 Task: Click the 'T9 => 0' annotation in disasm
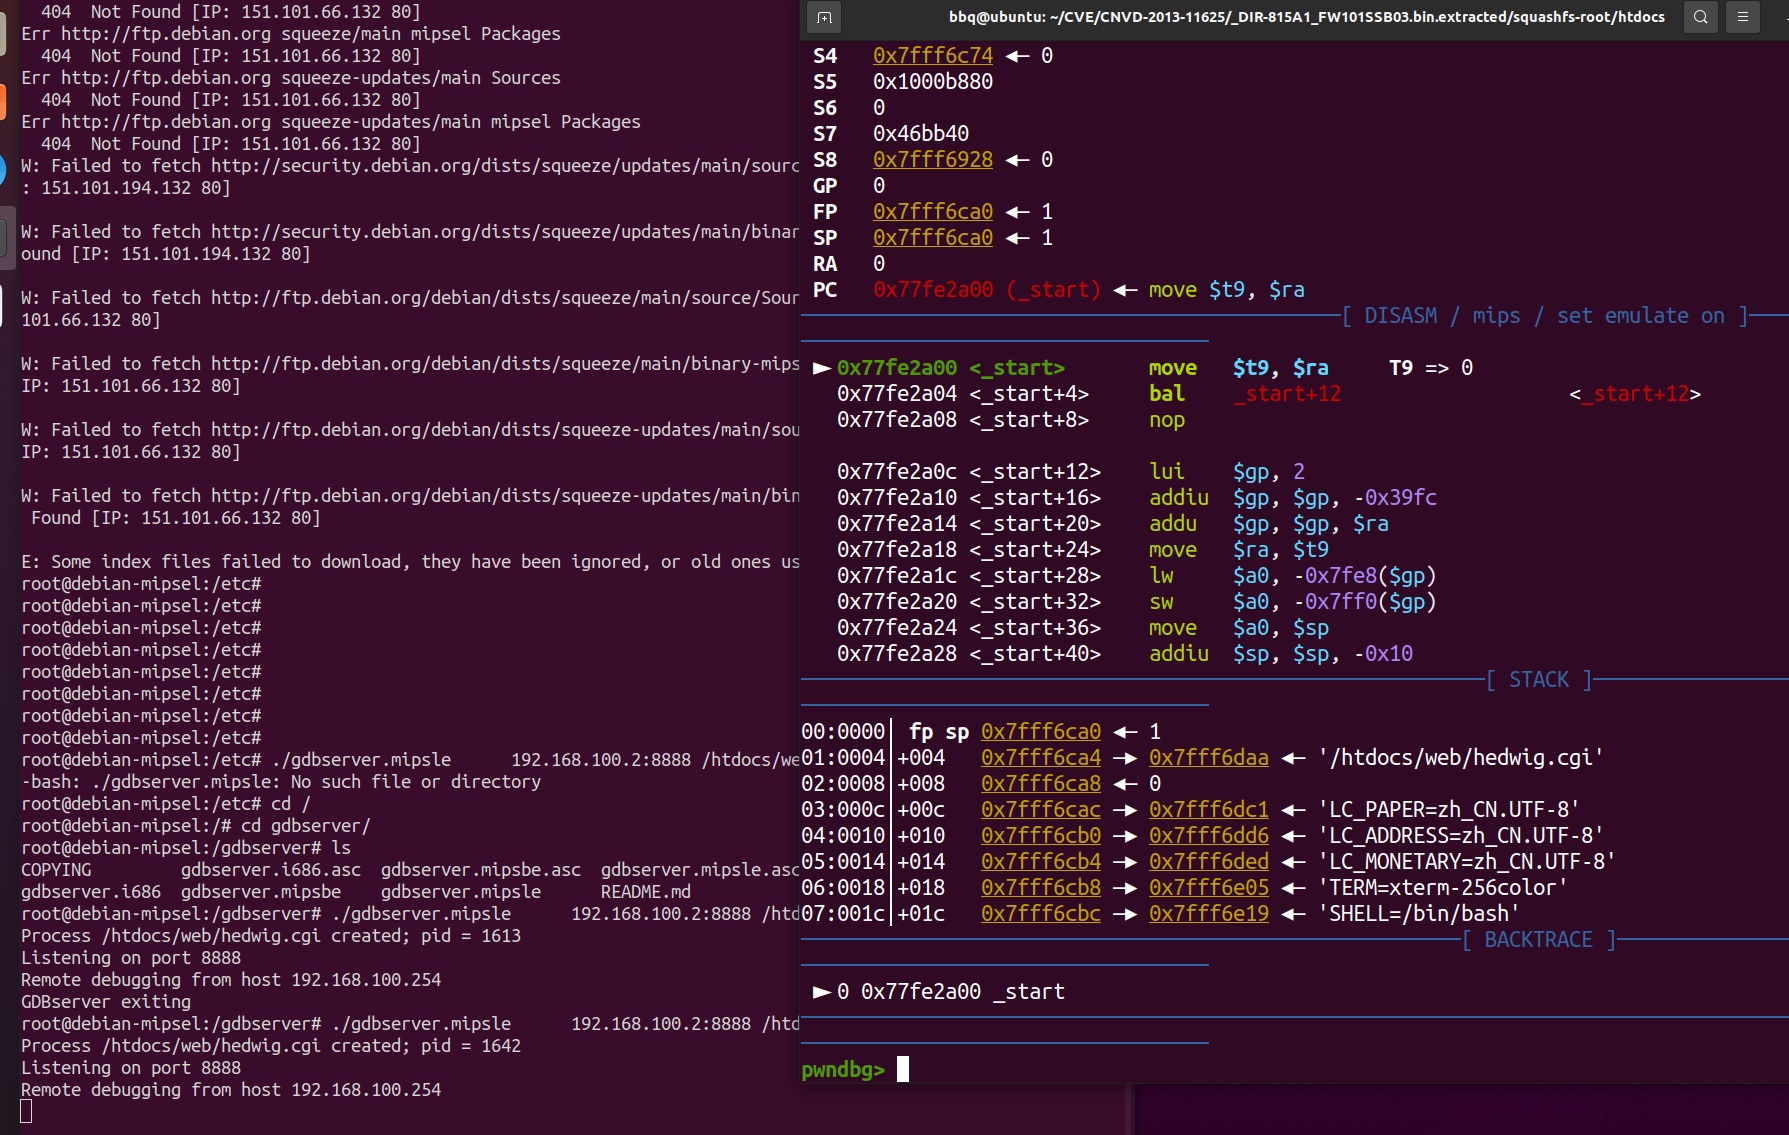click(1431, 368)
